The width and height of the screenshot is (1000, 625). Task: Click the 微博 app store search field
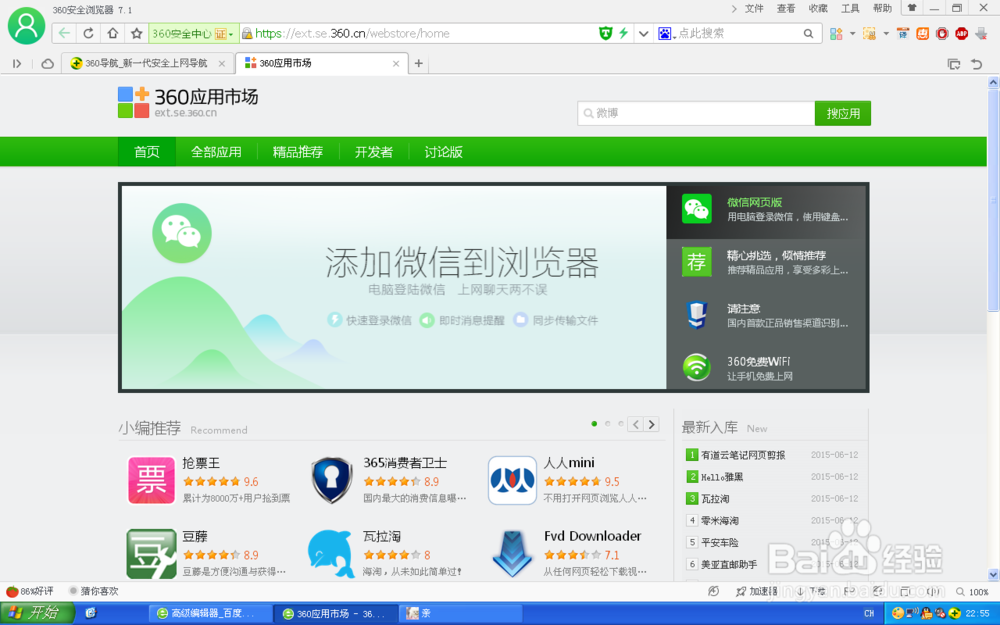[696, 114]
